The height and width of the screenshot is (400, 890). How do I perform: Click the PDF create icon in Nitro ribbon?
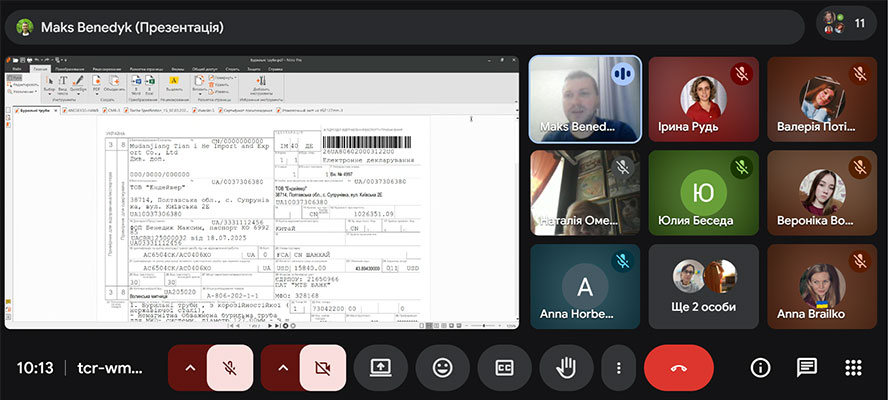coord(97,81)
